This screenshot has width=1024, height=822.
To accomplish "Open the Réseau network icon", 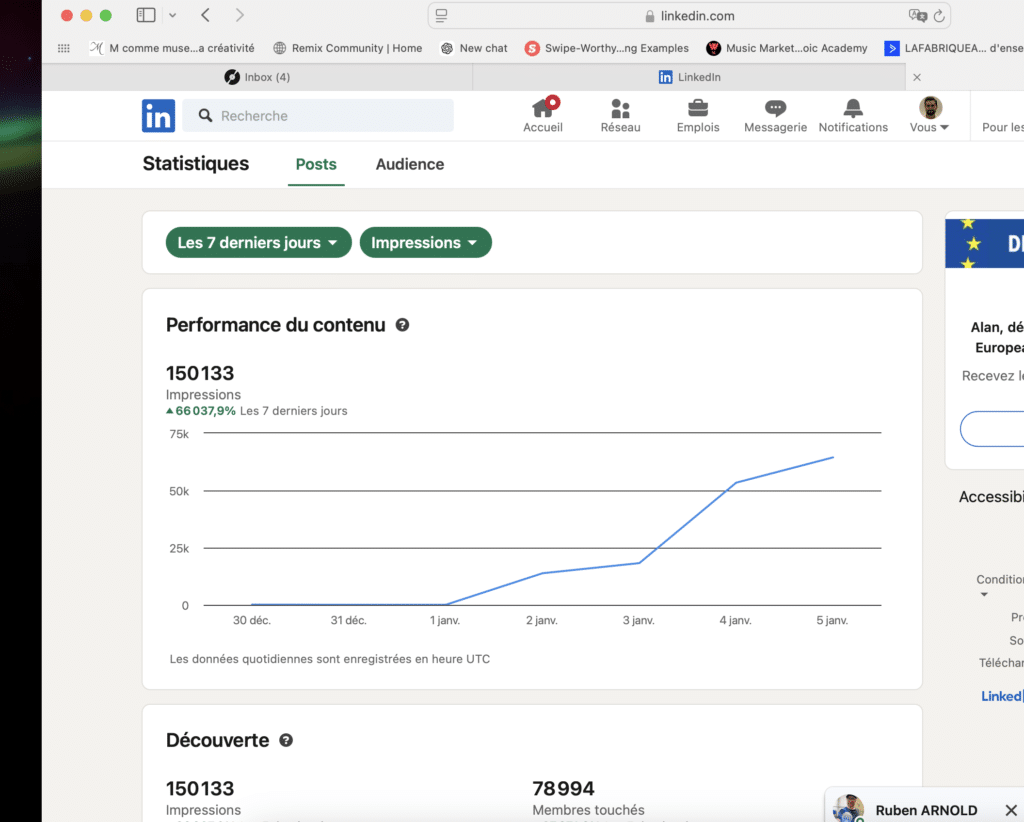I will click(620, 109).
